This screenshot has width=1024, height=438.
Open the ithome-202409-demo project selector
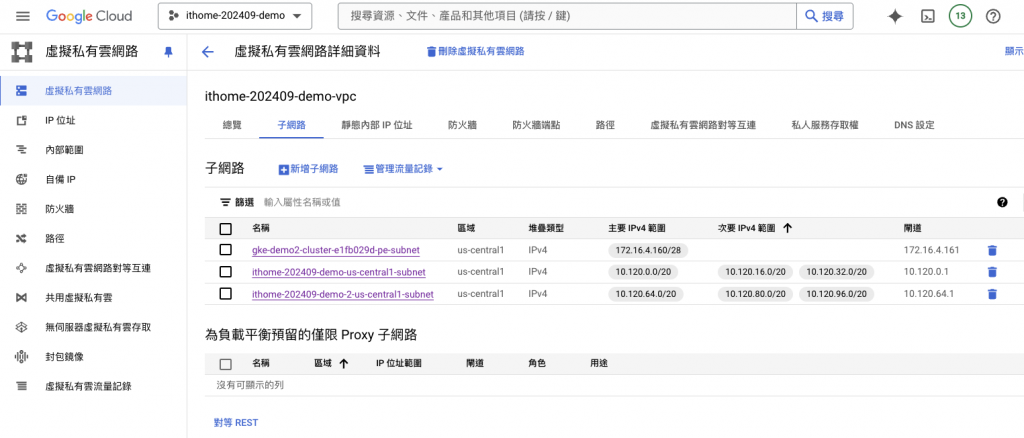coord(235,16)
